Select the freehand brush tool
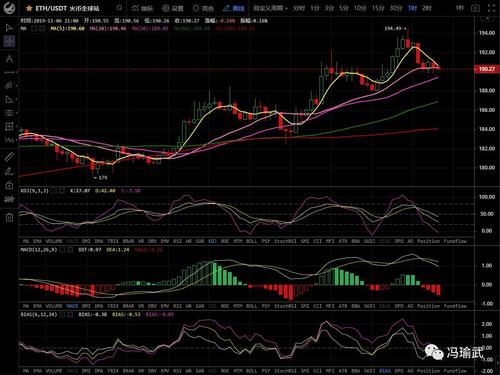Image resolution: width=500 pixels, height=375 pixels. (9, 171)
